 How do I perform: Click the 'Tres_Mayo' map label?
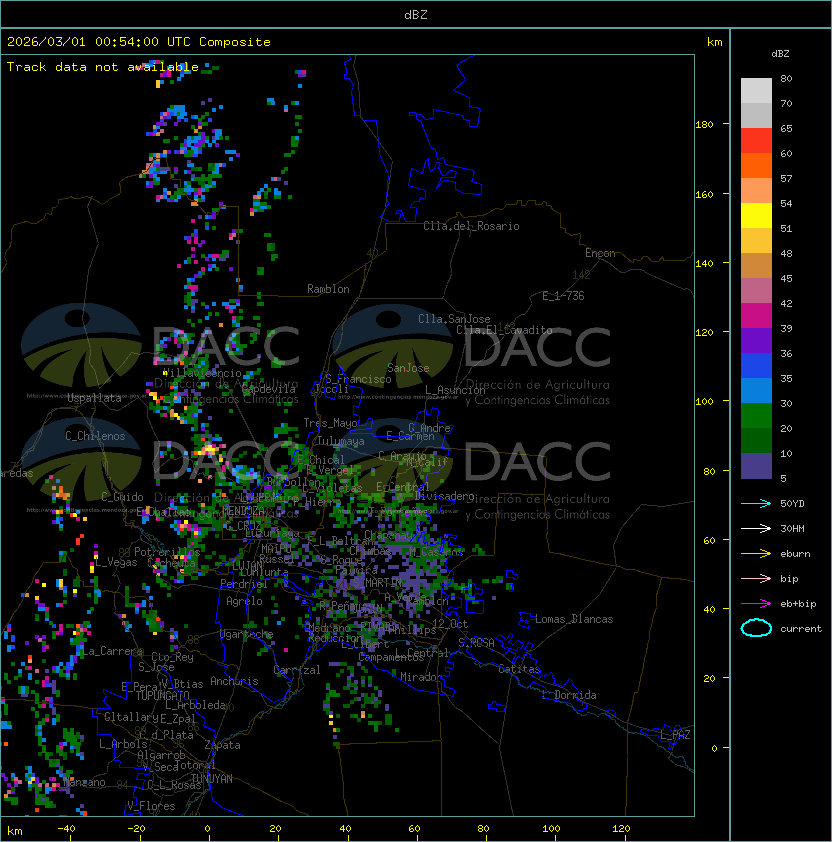(x=330, y=423)
